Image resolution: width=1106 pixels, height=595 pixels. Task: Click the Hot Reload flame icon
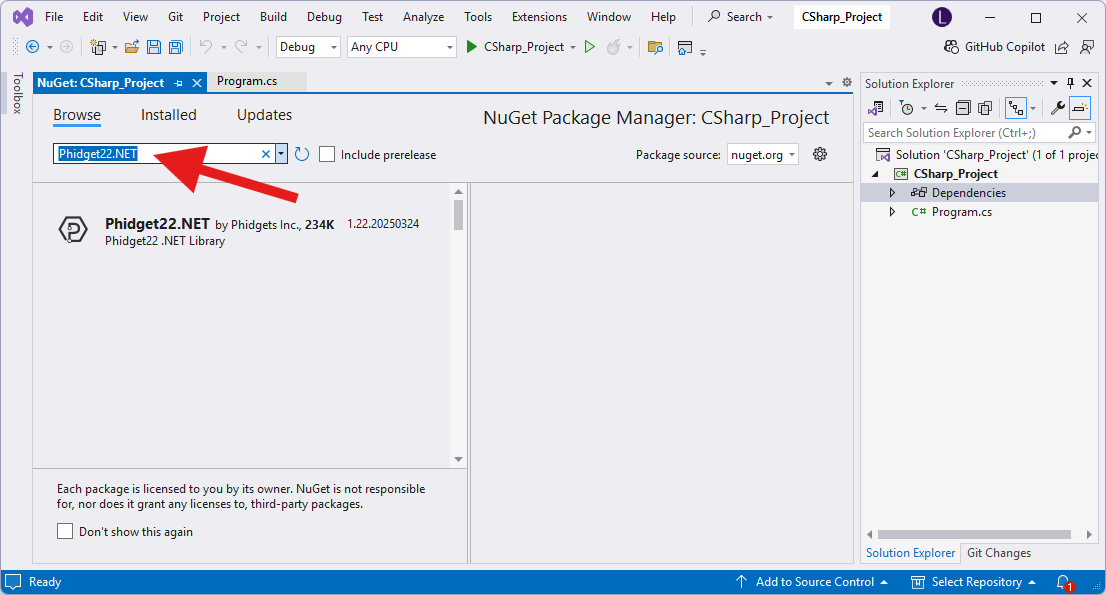tap(614, 47)
